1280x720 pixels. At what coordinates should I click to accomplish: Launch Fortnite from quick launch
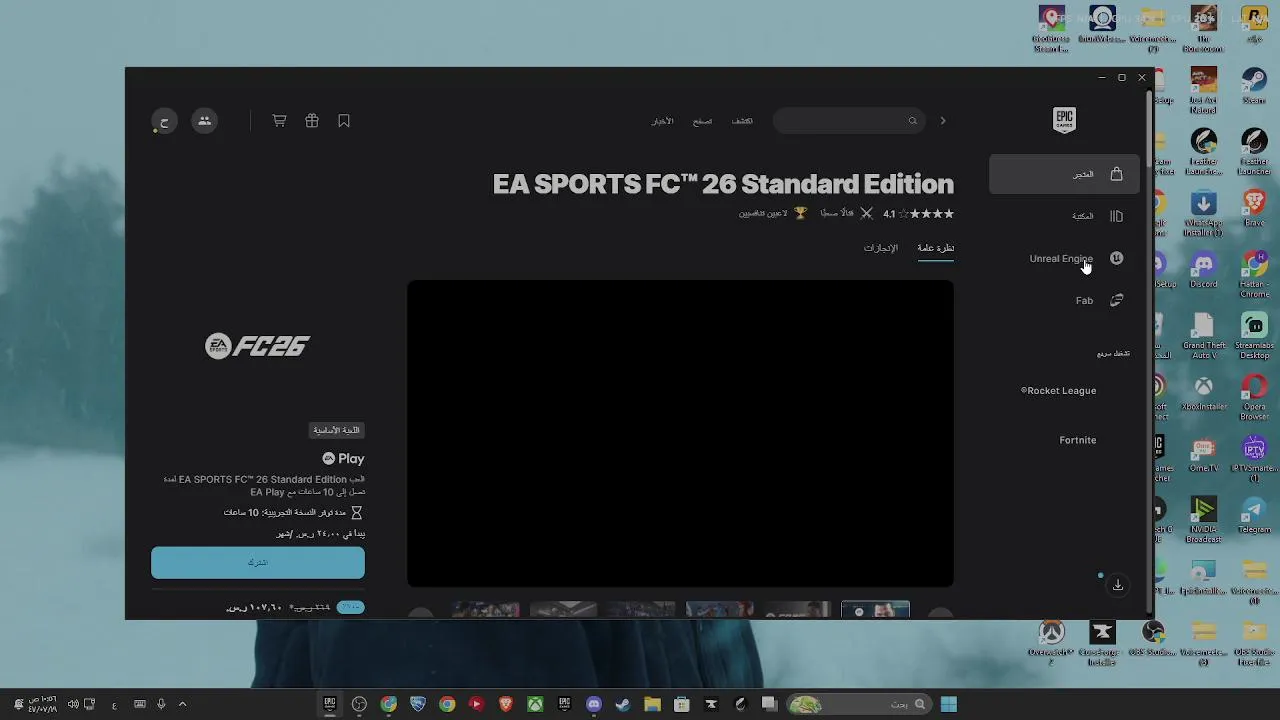pyautogui.click(x=1078, y=440)
